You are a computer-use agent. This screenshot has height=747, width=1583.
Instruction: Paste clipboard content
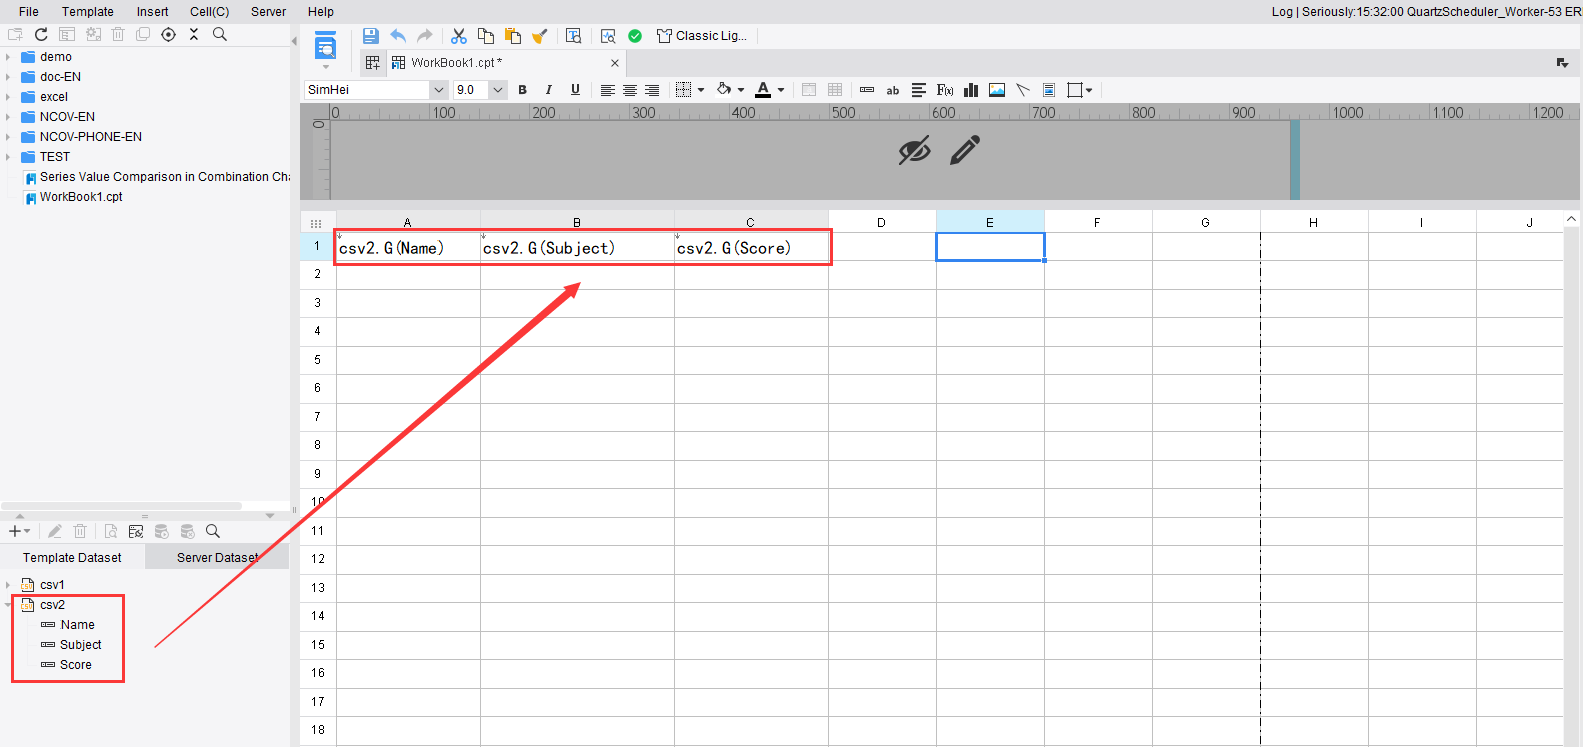513,36
